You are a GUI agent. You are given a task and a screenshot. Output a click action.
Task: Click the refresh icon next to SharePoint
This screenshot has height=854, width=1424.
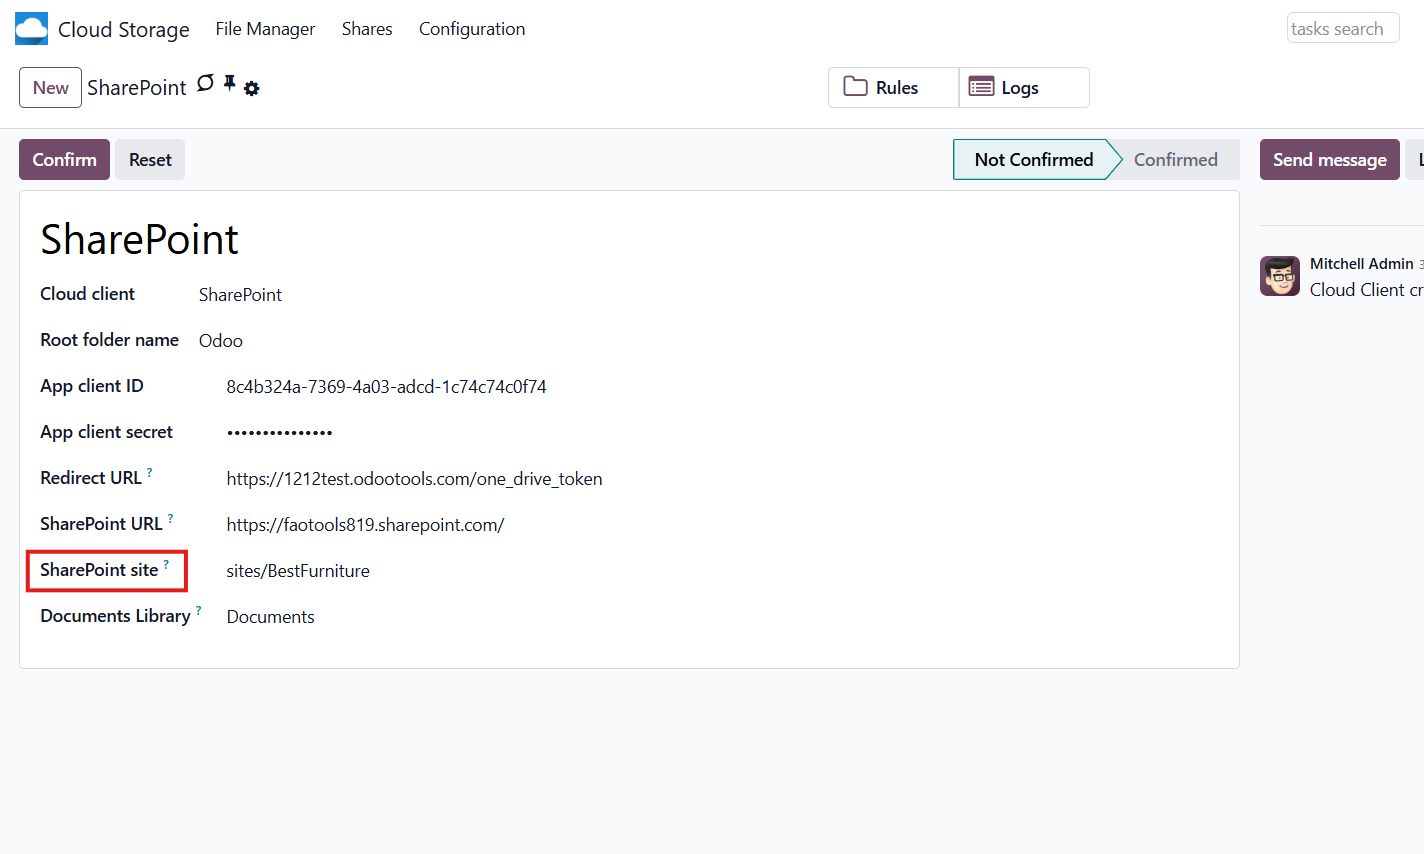click(x=205, y=84)
